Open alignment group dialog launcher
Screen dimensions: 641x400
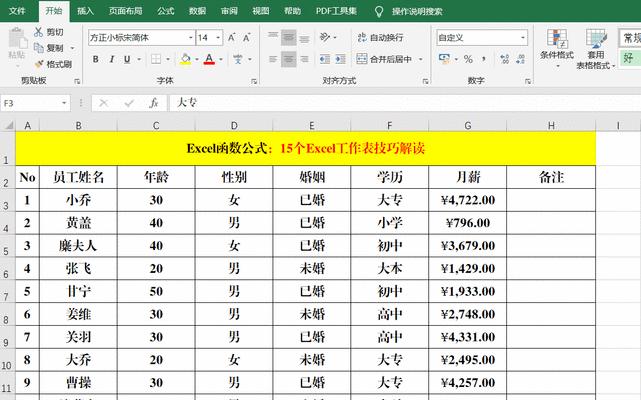tap(425, 81)
